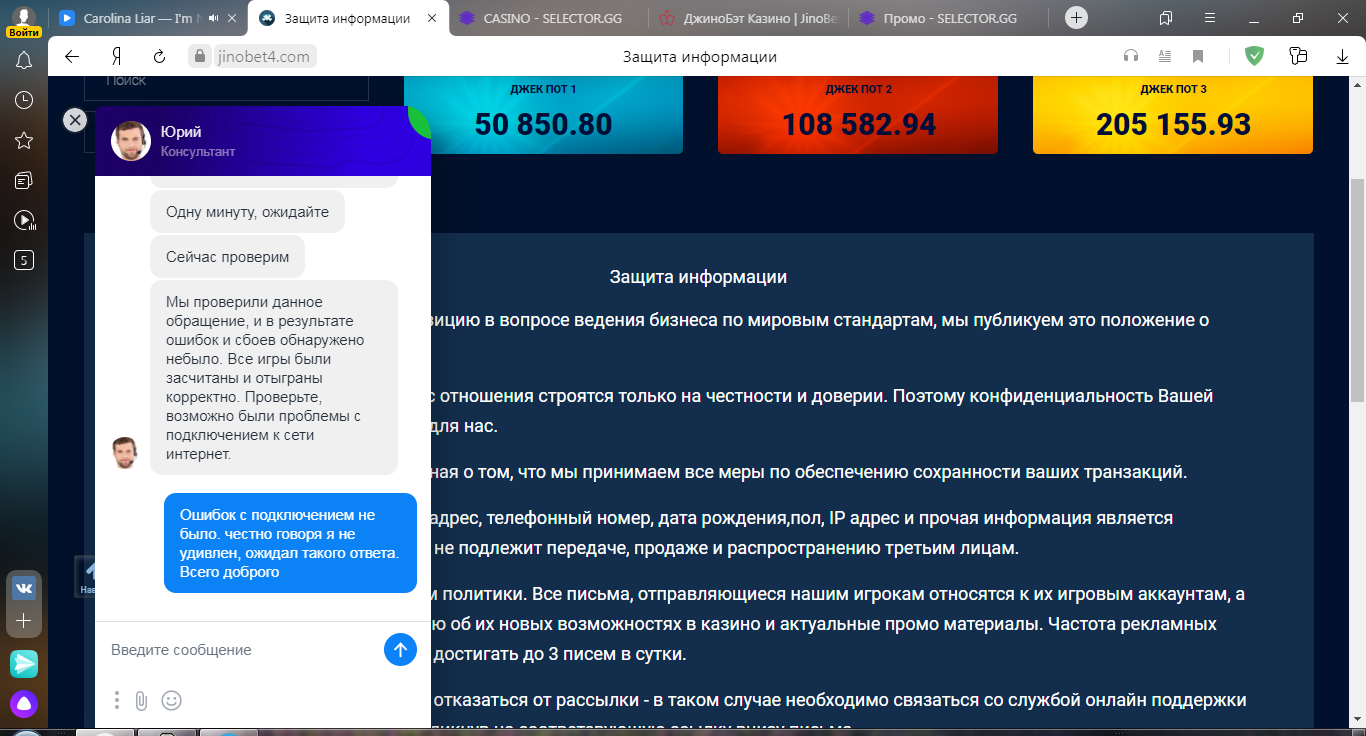
Task: Open chat options via three-dots menu
Action: click(x=116, y=701)
